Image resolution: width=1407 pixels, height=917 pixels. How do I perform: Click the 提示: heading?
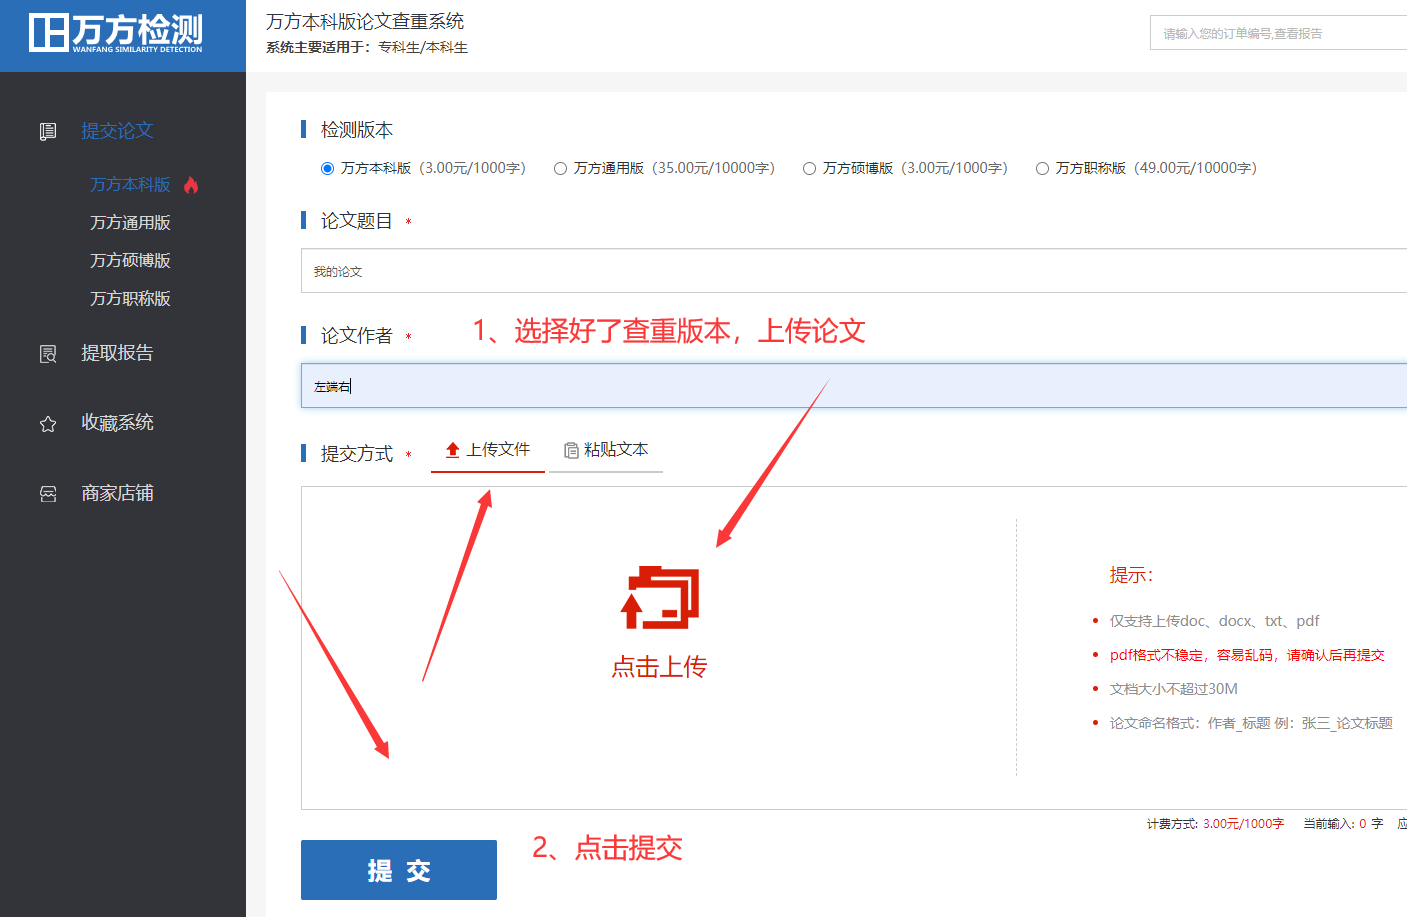[1131, 575]
